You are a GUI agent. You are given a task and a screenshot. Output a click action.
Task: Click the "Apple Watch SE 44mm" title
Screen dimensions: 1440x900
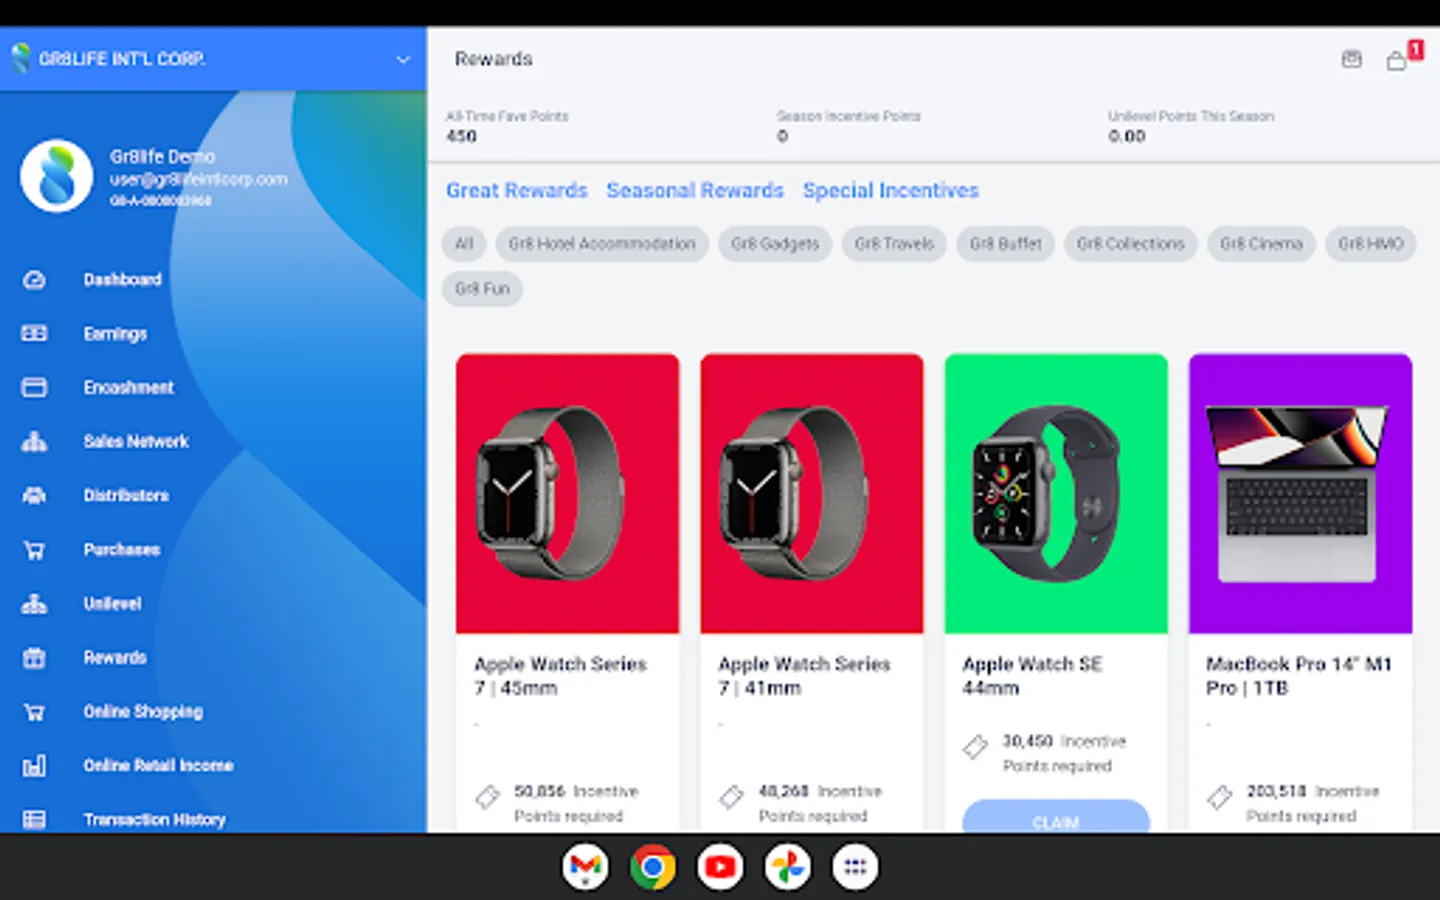pyautogui.click(x=1032, y=676)
